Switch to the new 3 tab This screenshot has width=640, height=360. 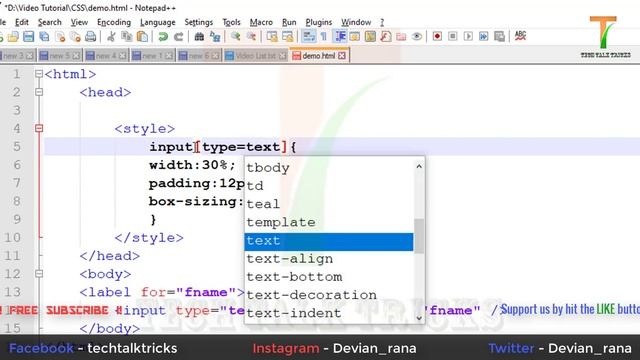pyautogui.click(x=17, y=56)
